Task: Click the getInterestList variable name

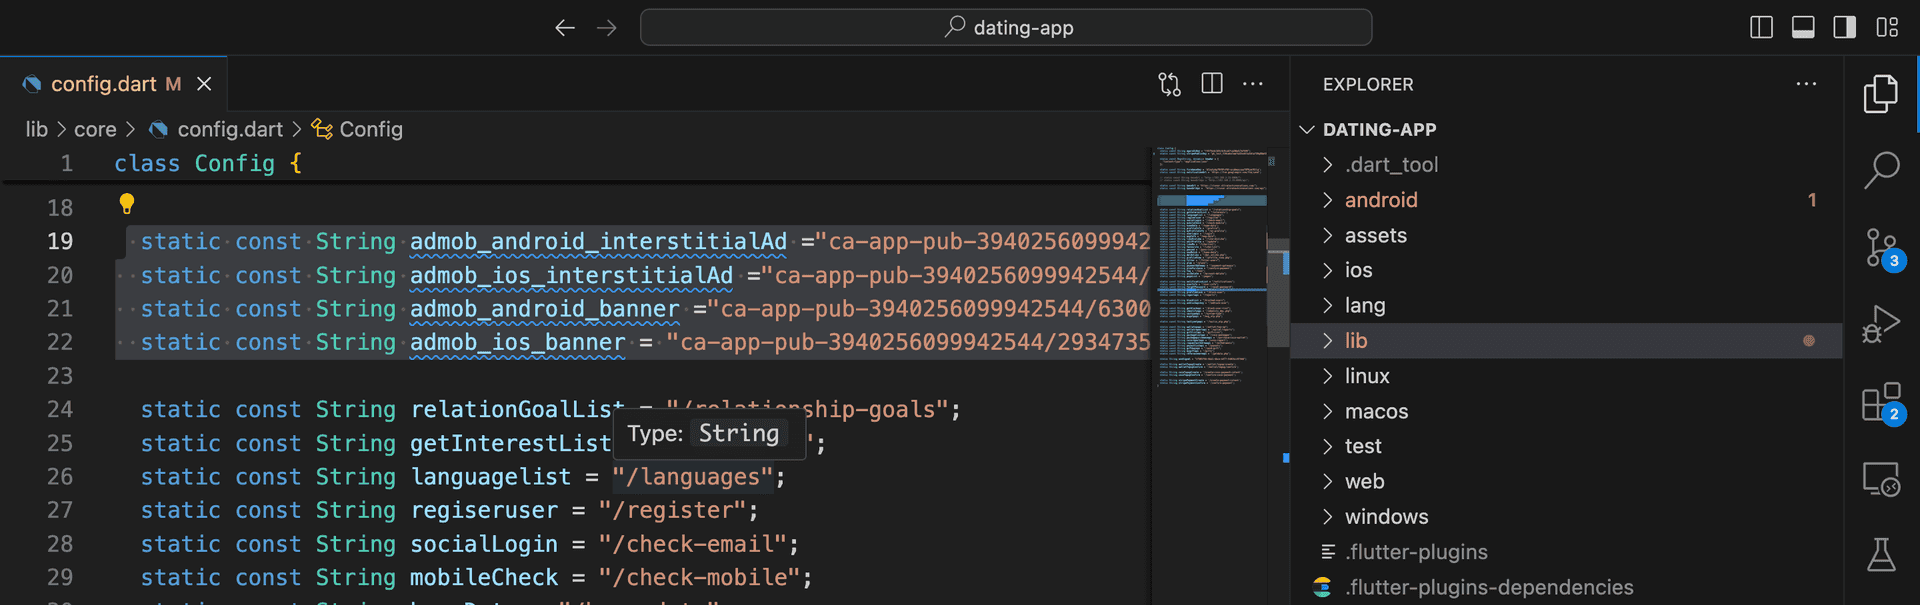Action: 510,443
